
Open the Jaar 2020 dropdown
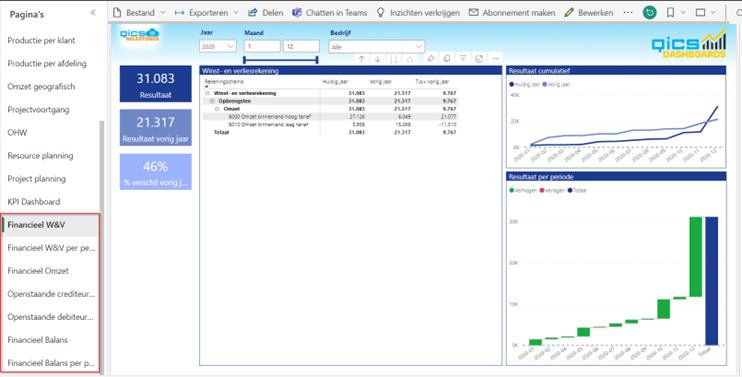218,46
